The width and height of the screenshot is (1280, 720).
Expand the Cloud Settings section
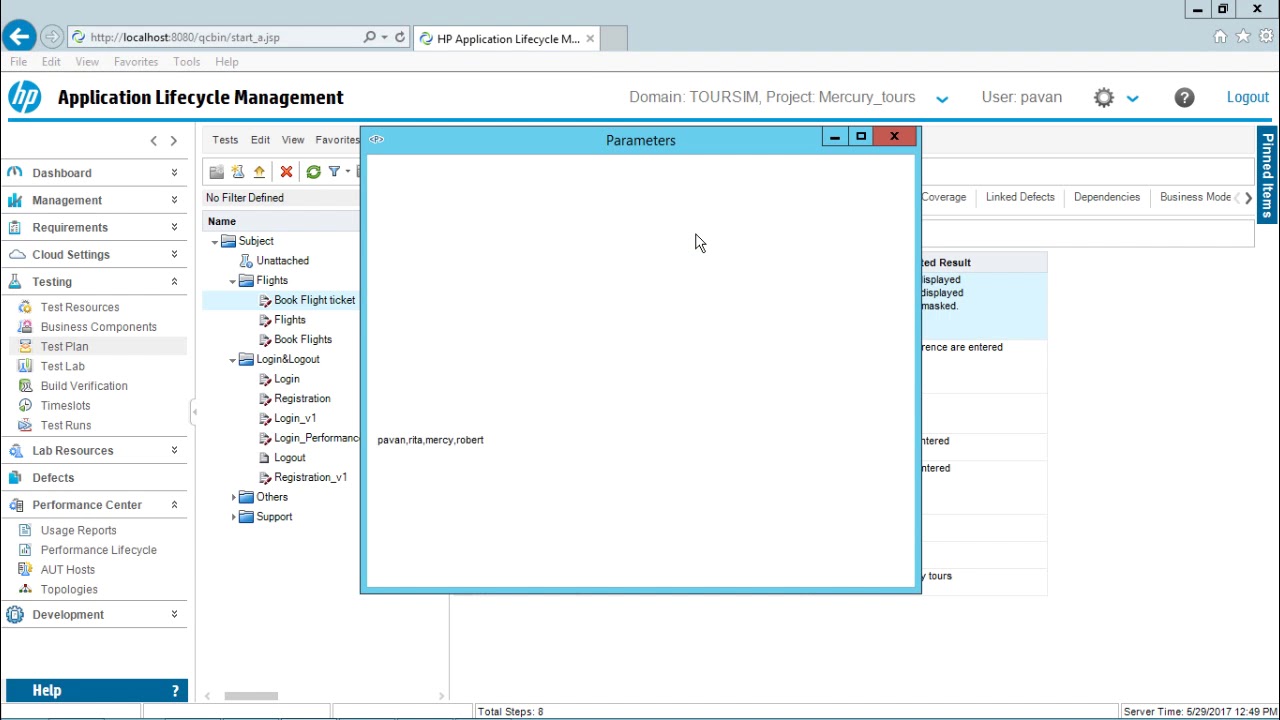(x=174, y=254)
